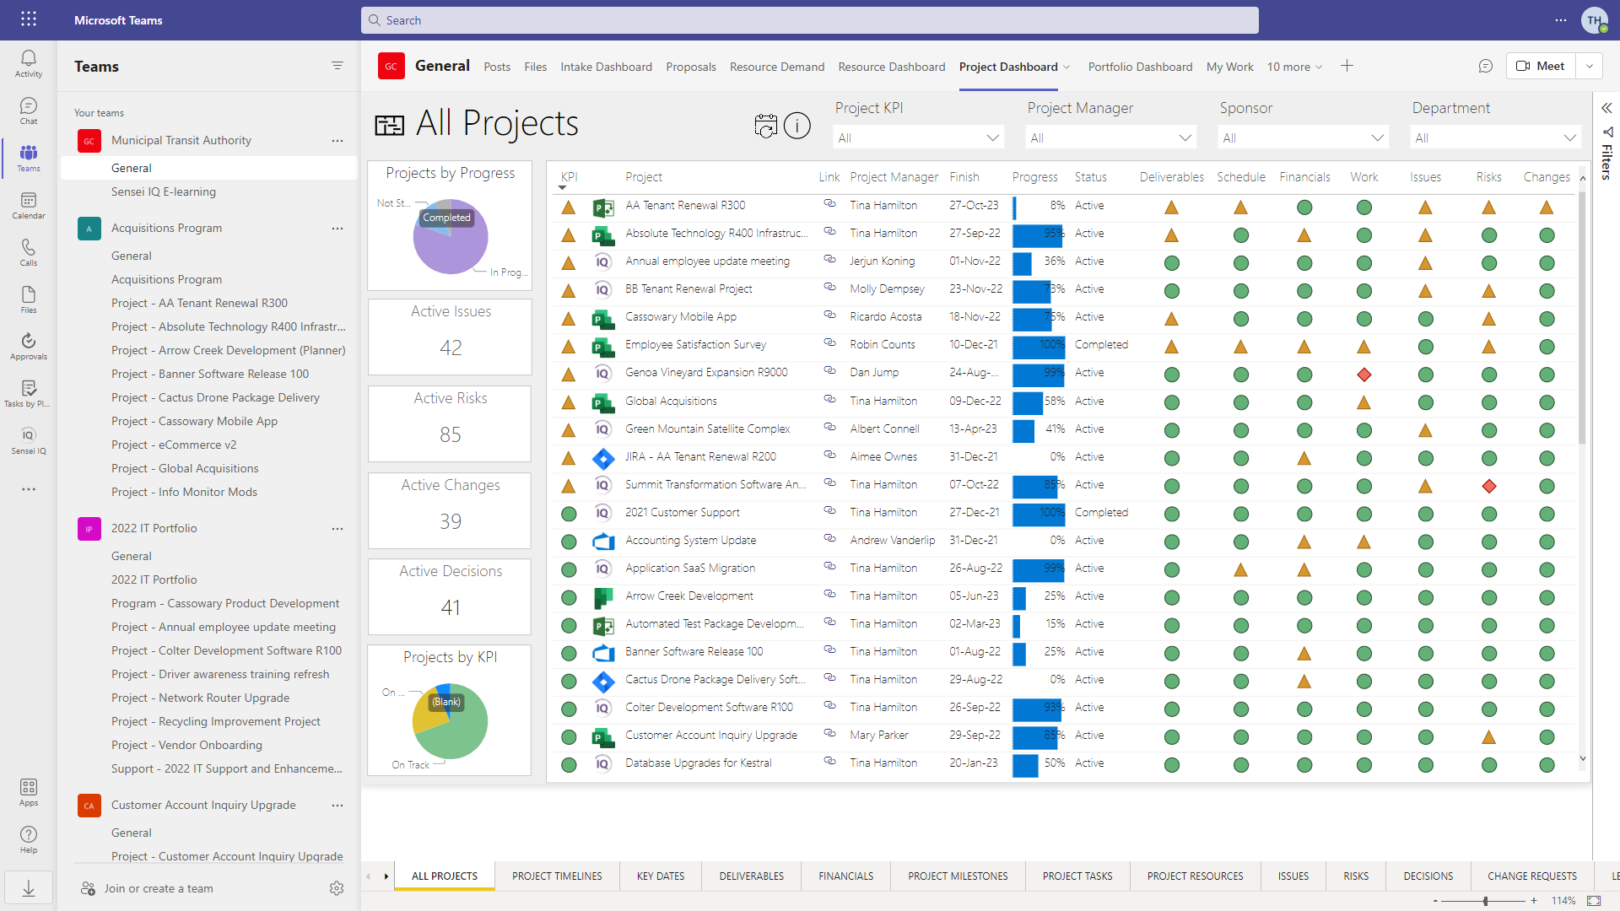This screenshot has width=1620, height=911.
Task: Click the zoom in plus button
Action: pyautogui.click(x=1533, y=901)
